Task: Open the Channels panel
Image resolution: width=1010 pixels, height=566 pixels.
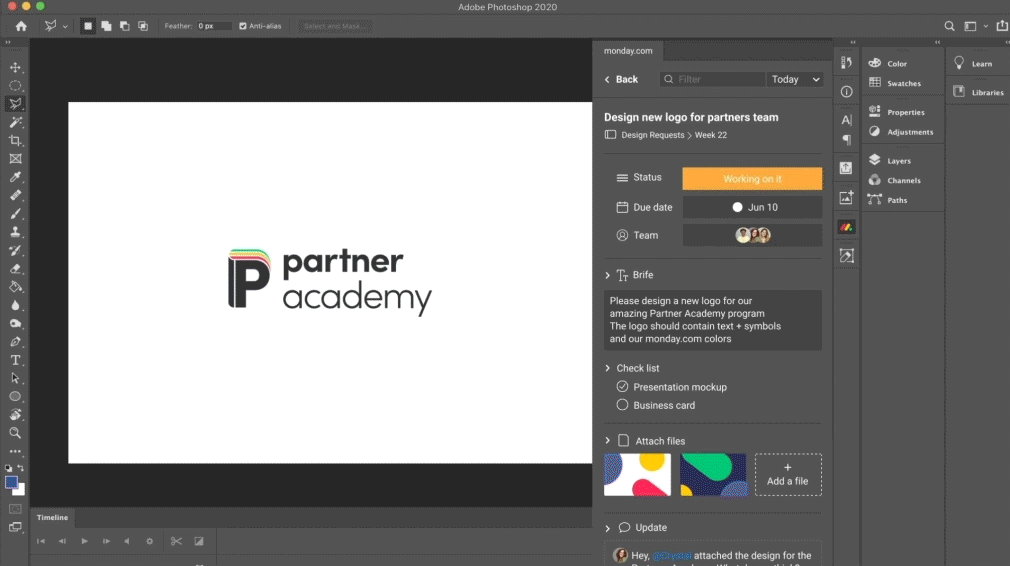Action: 895,180
